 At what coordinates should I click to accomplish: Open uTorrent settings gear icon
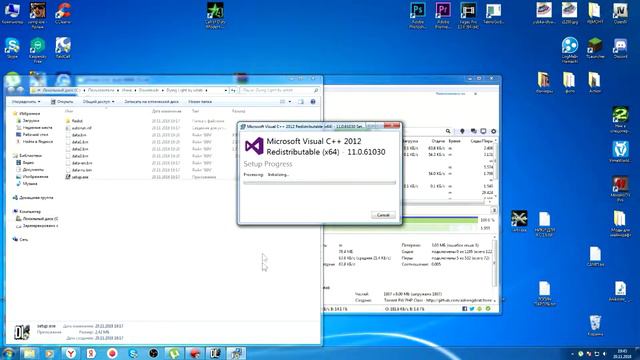pyautogui.click(x=493, y=131)
